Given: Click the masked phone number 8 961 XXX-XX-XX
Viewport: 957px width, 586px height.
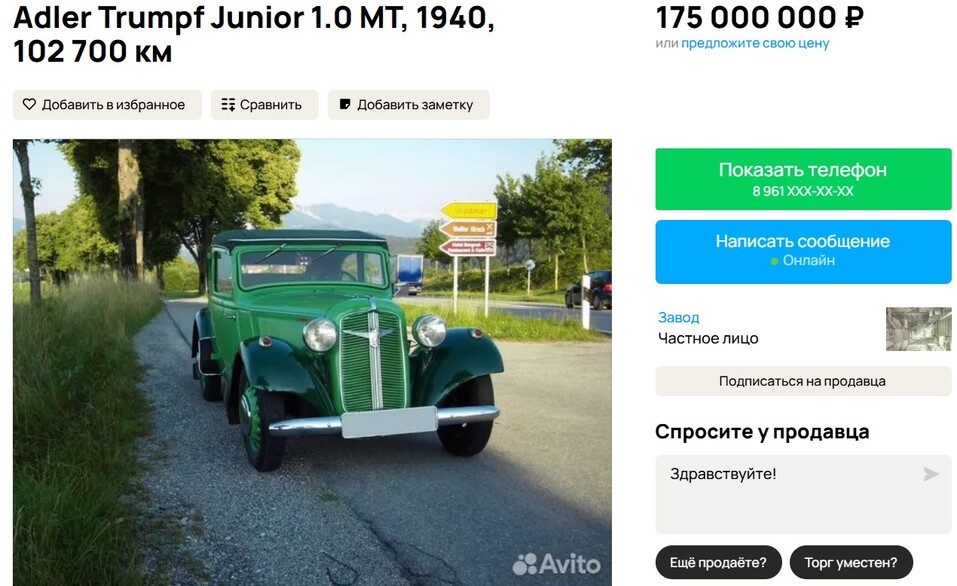Looking at the screenshot, I should (802, 189).
